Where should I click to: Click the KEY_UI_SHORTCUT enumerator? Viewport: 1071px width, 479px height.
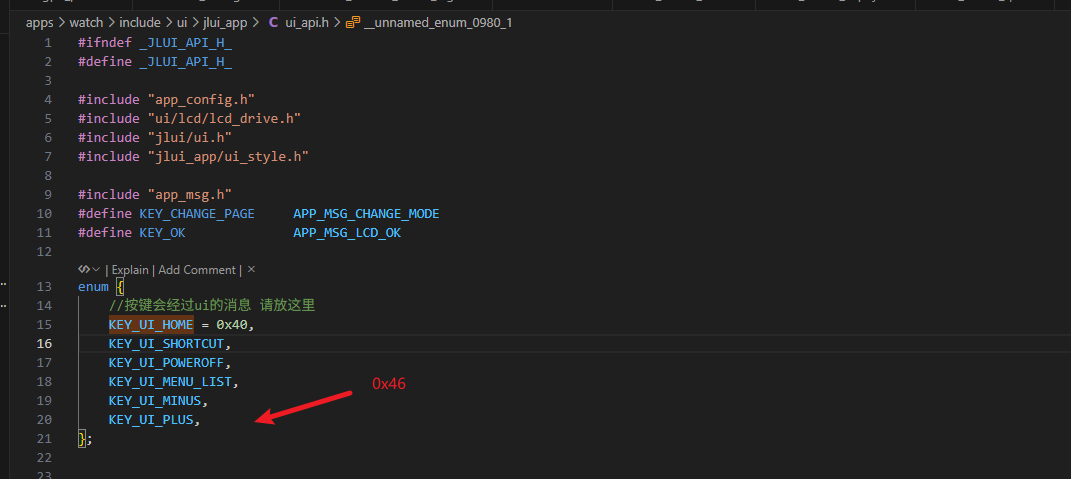[166, 343]
